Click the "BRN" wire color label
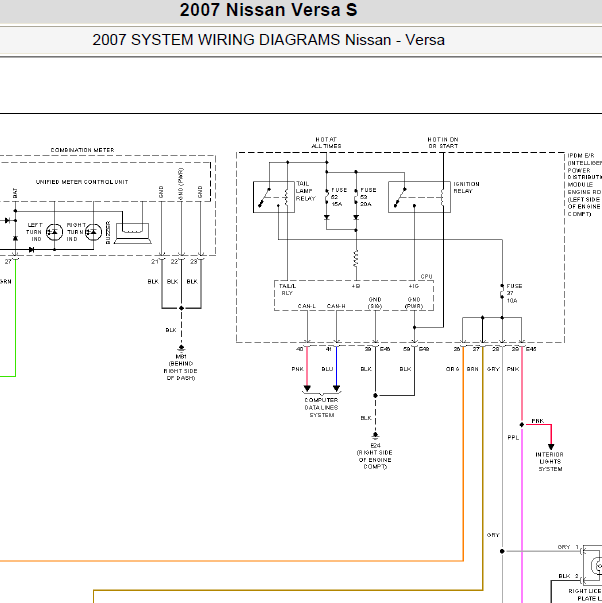Screen dimensions: 602x603 click(472, 369)
